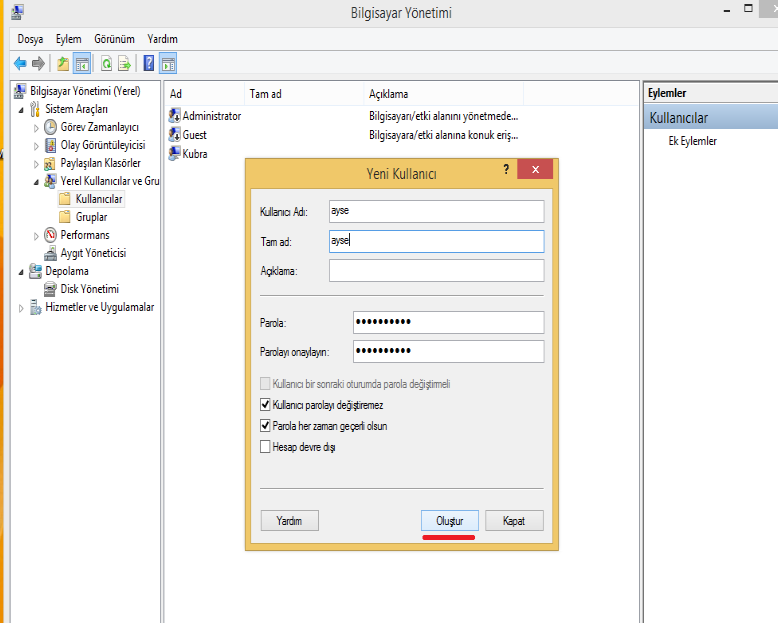Open the Eylem menu

click(68, 39)
